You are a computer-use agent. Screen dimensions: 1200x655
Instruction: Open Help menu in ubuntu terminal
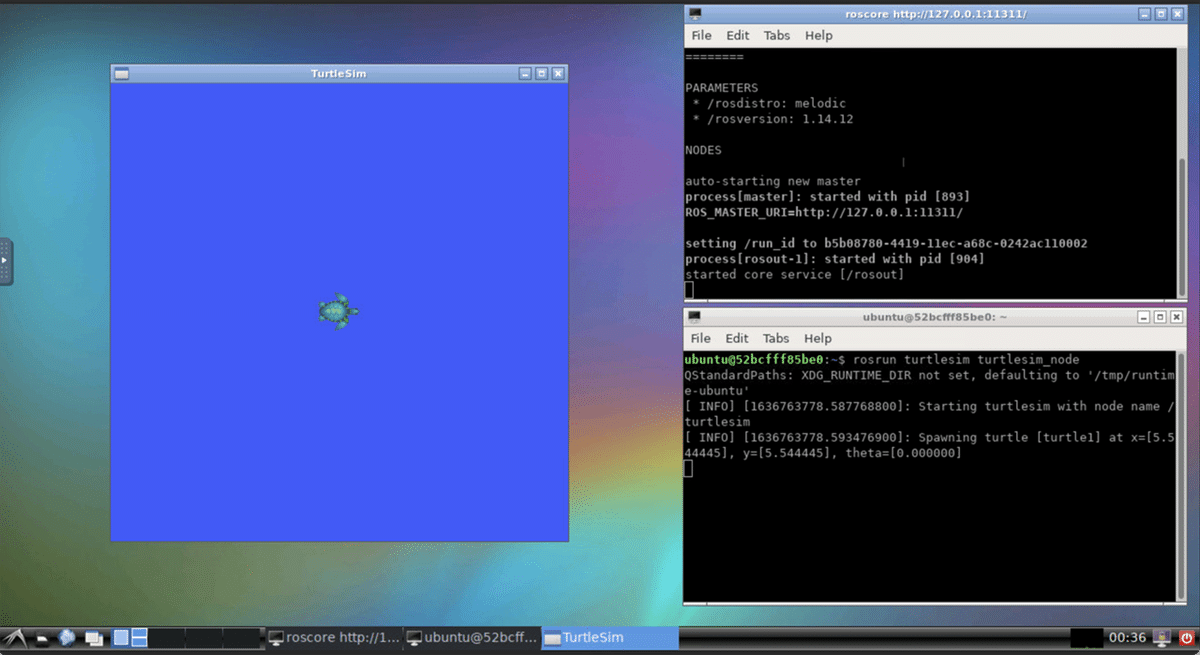click(x=818, y=338)
